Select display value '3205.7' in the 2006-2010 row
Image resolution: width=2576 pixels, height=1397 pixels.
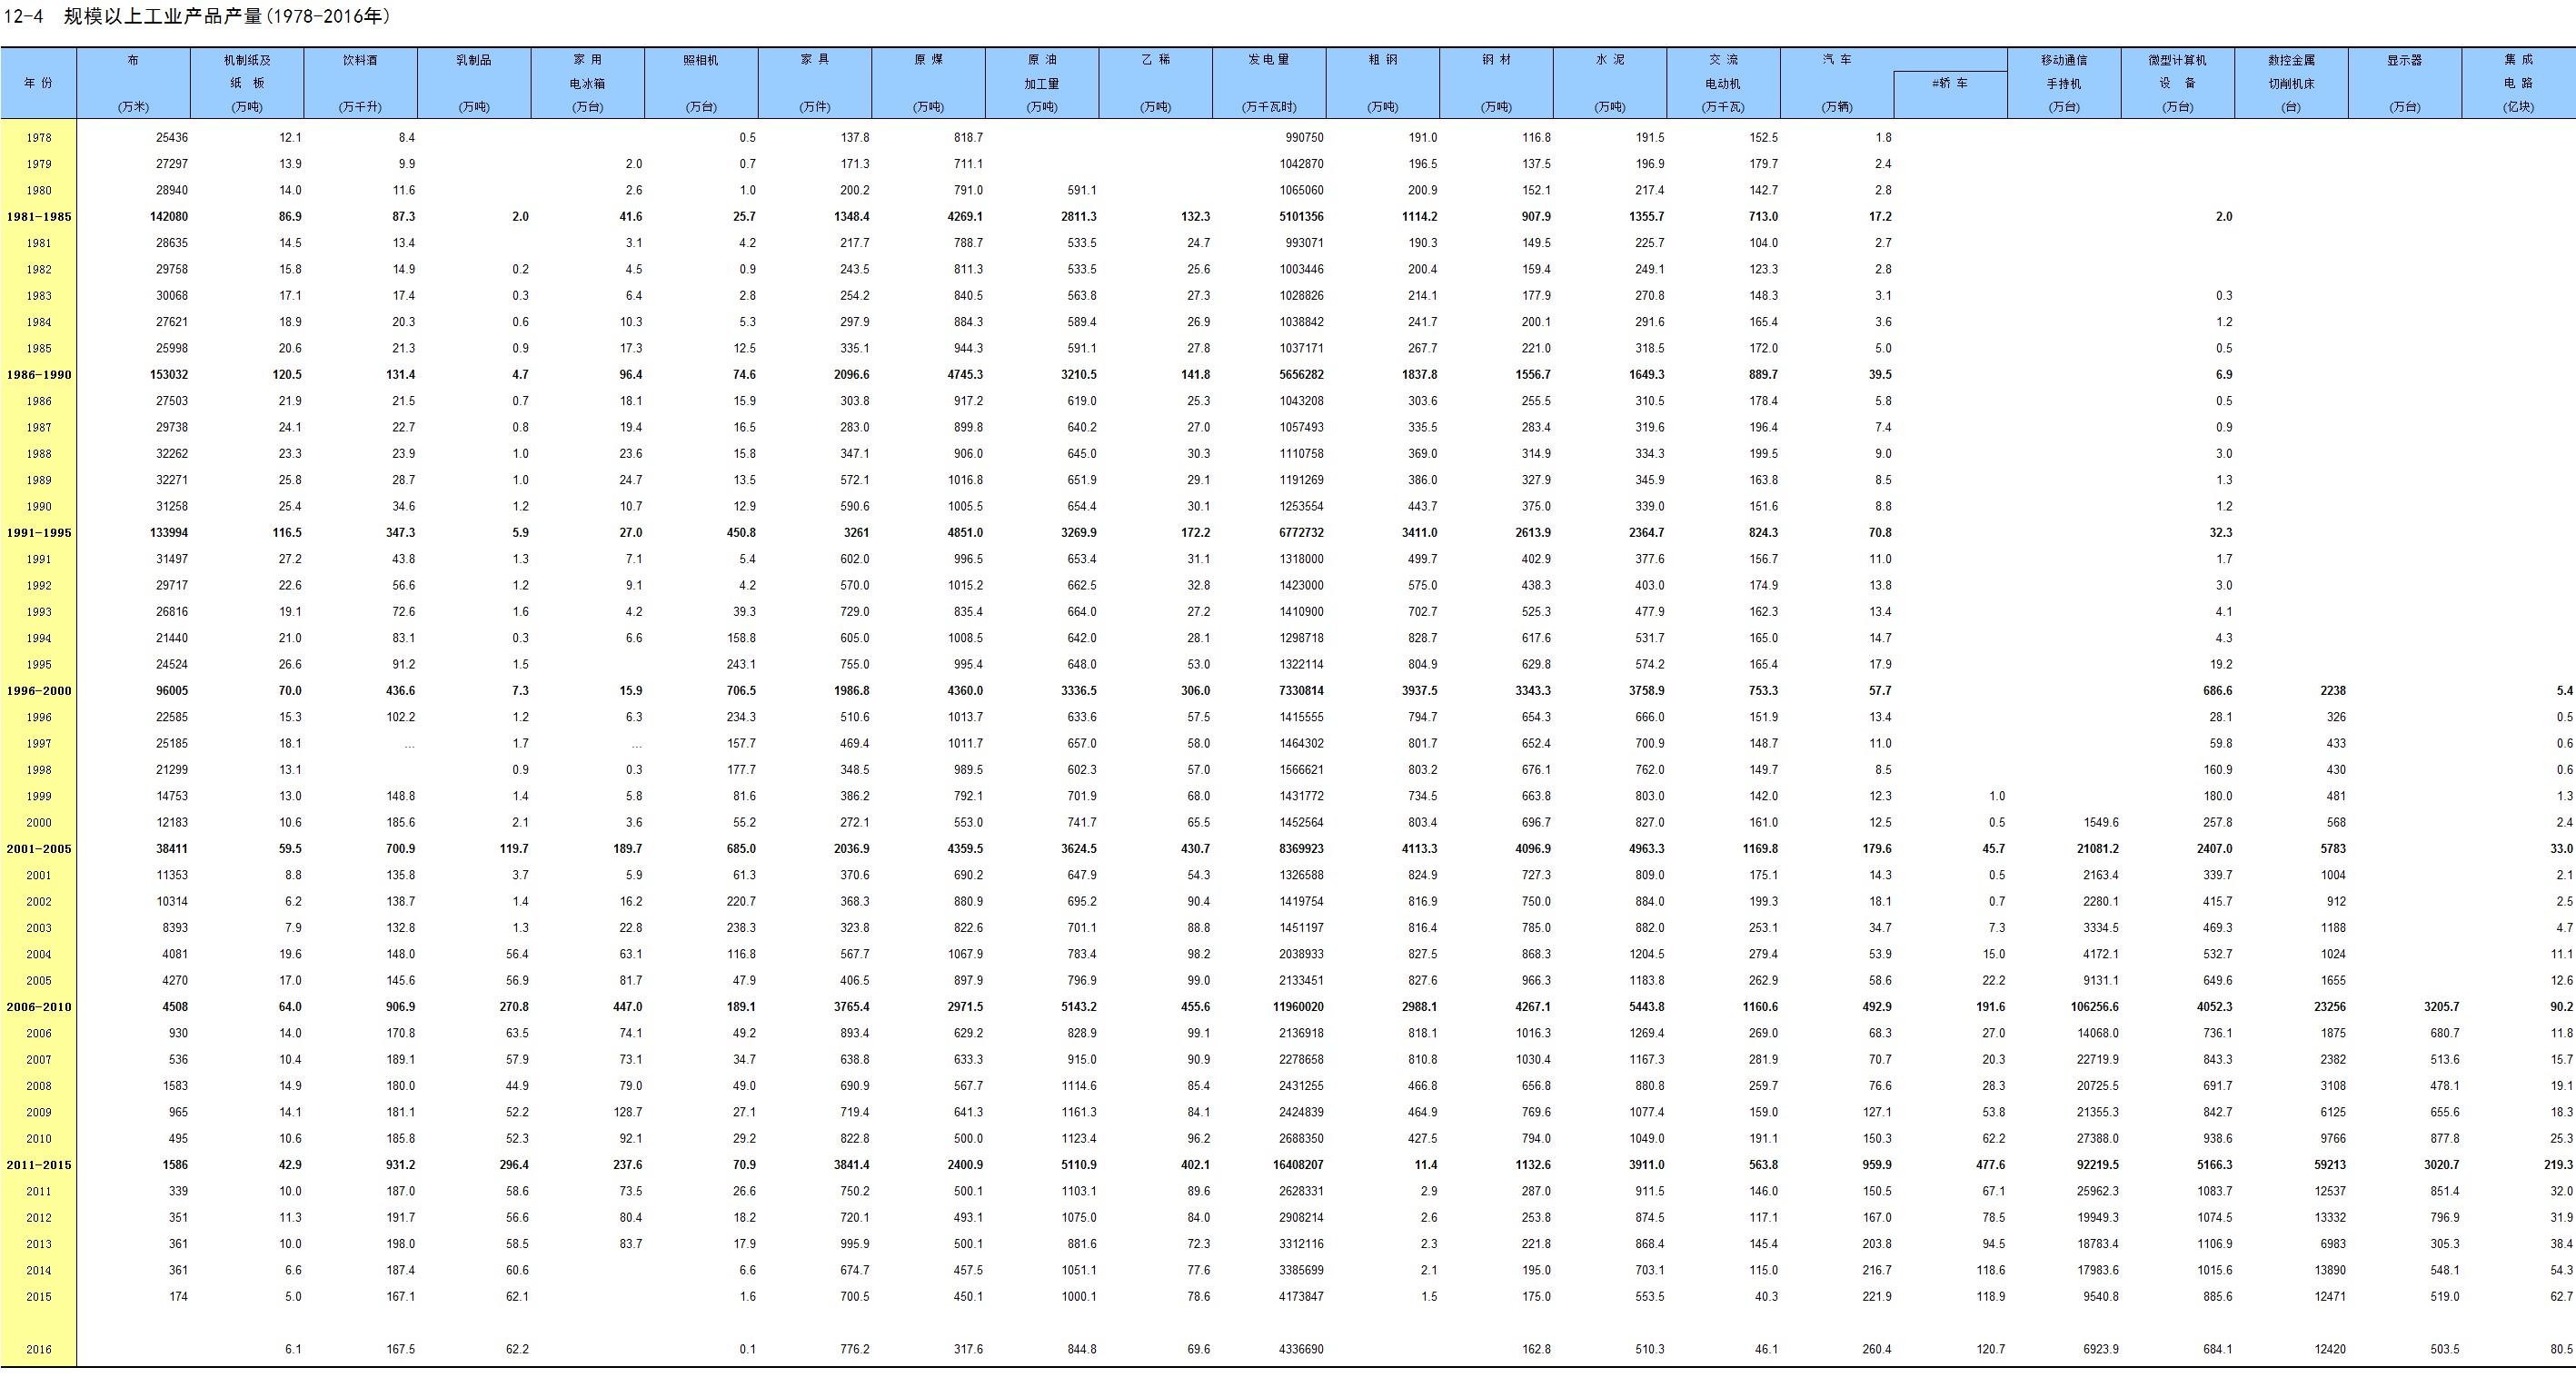point(2441,1007)
